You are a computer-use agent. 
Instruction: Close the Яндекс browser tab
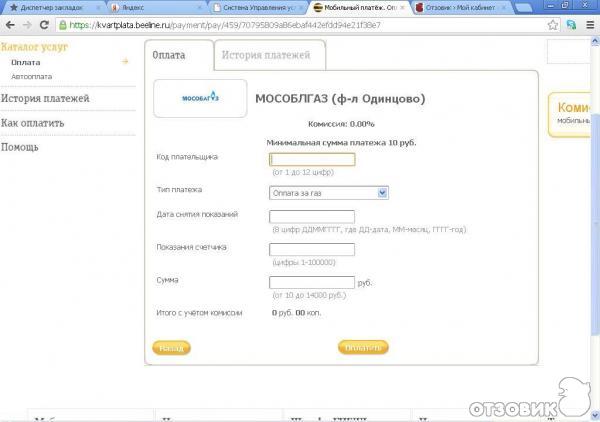pos(199,7)
